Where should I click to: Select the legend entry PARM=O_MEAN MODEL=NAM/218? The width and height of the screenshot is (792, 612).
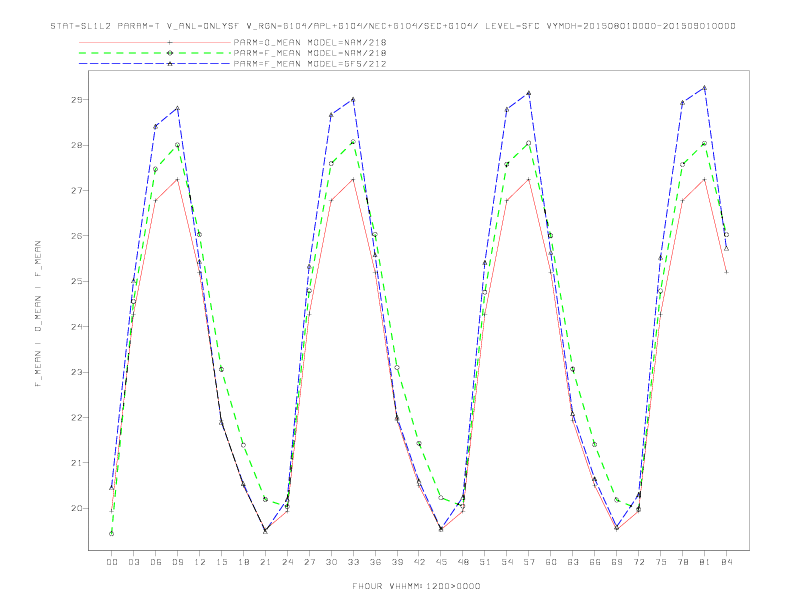(310, 42)
